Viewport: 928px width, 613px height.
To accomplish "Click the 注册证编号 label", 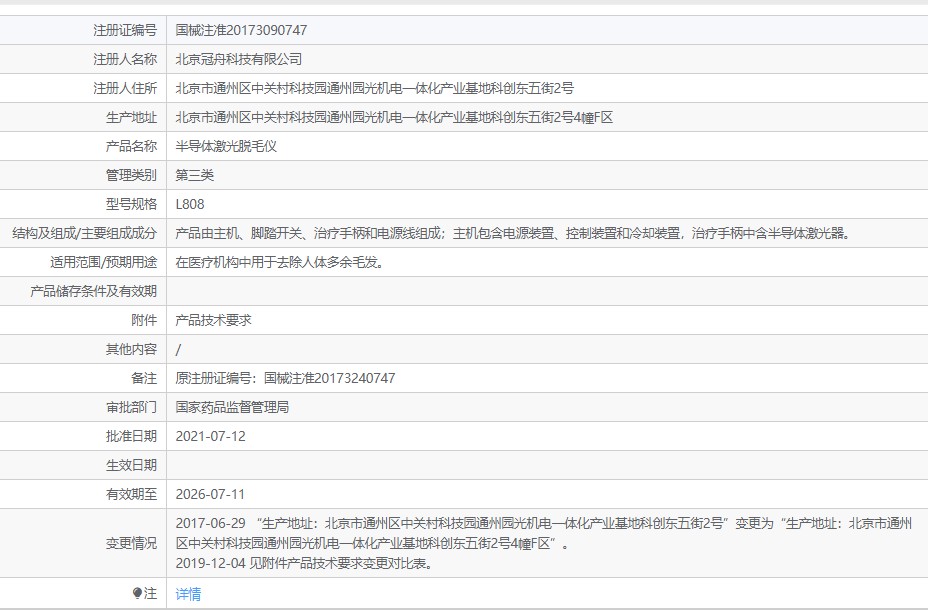I will 125,30.
